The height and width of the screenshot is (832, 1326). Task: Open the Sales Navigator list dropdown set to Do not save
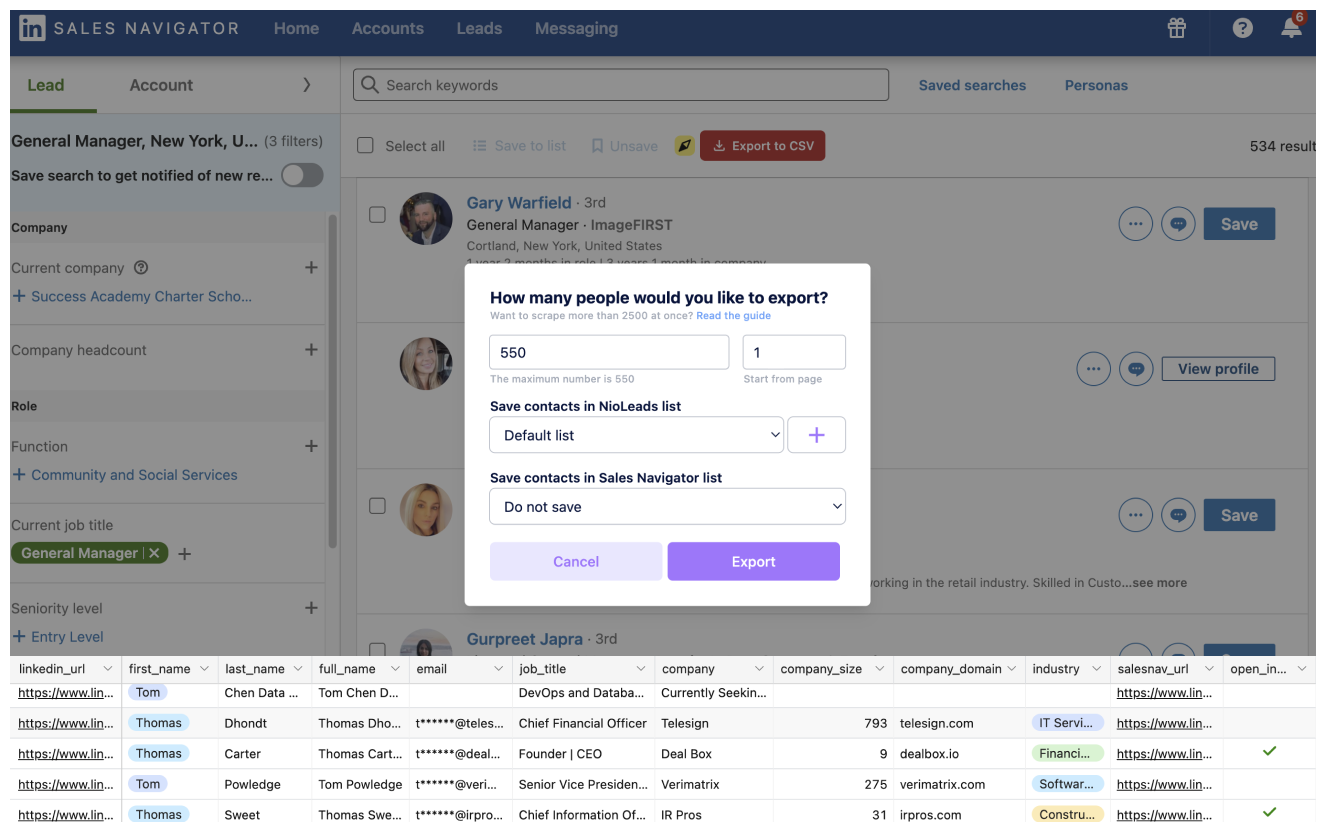pos(667,506)
